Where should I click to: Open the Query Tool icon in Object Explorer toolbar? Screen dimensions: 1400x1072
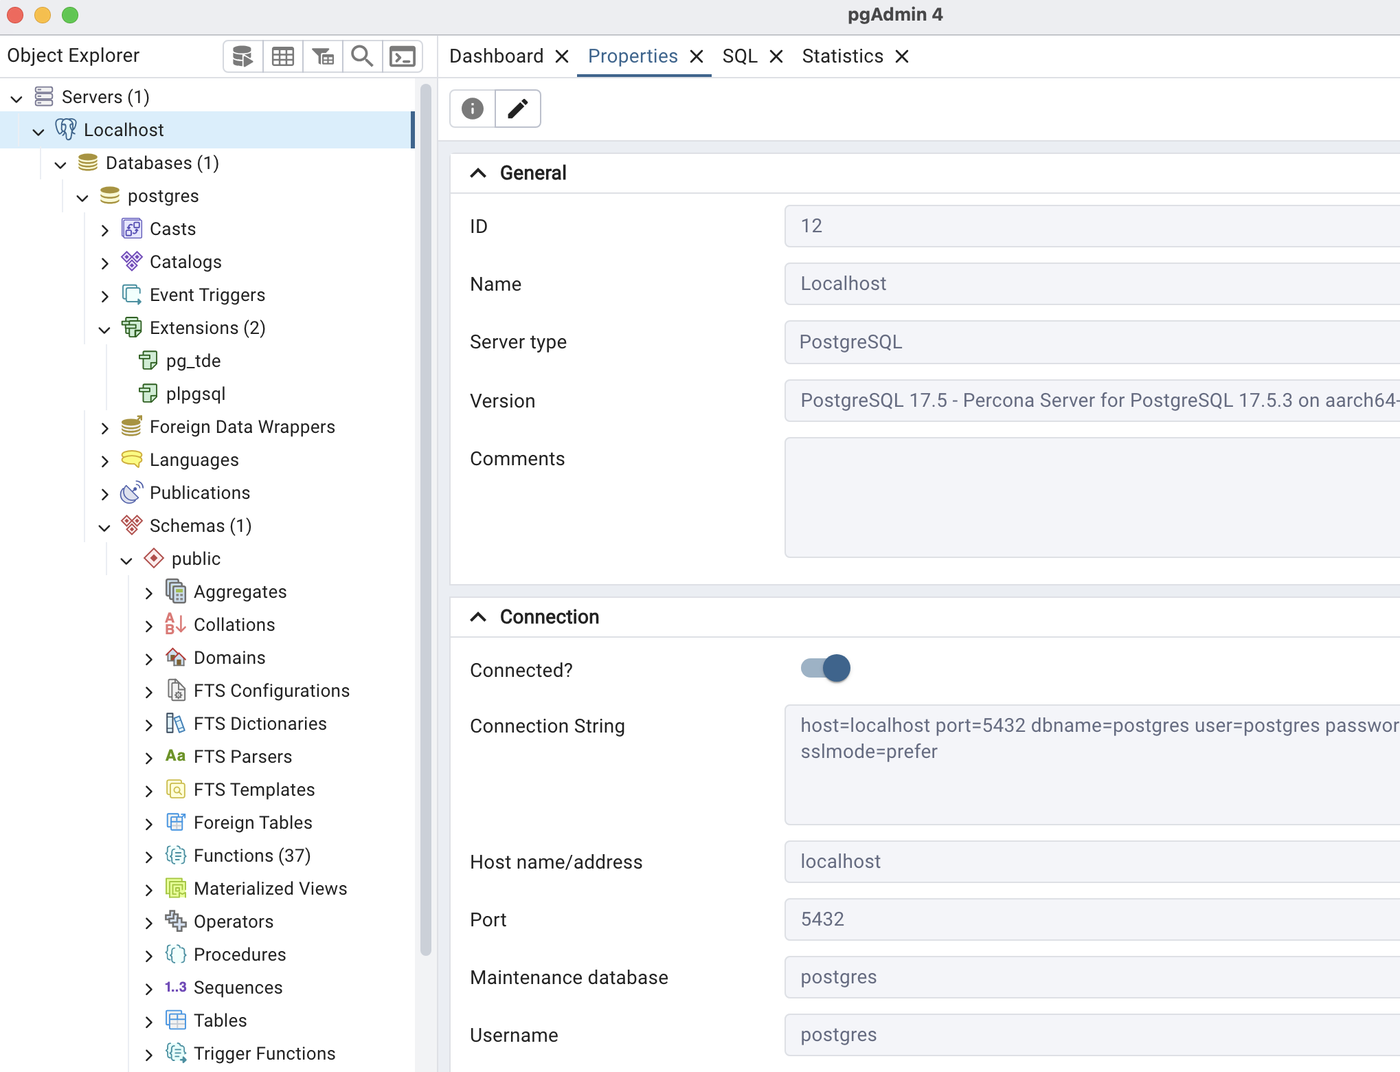point(242,55)
